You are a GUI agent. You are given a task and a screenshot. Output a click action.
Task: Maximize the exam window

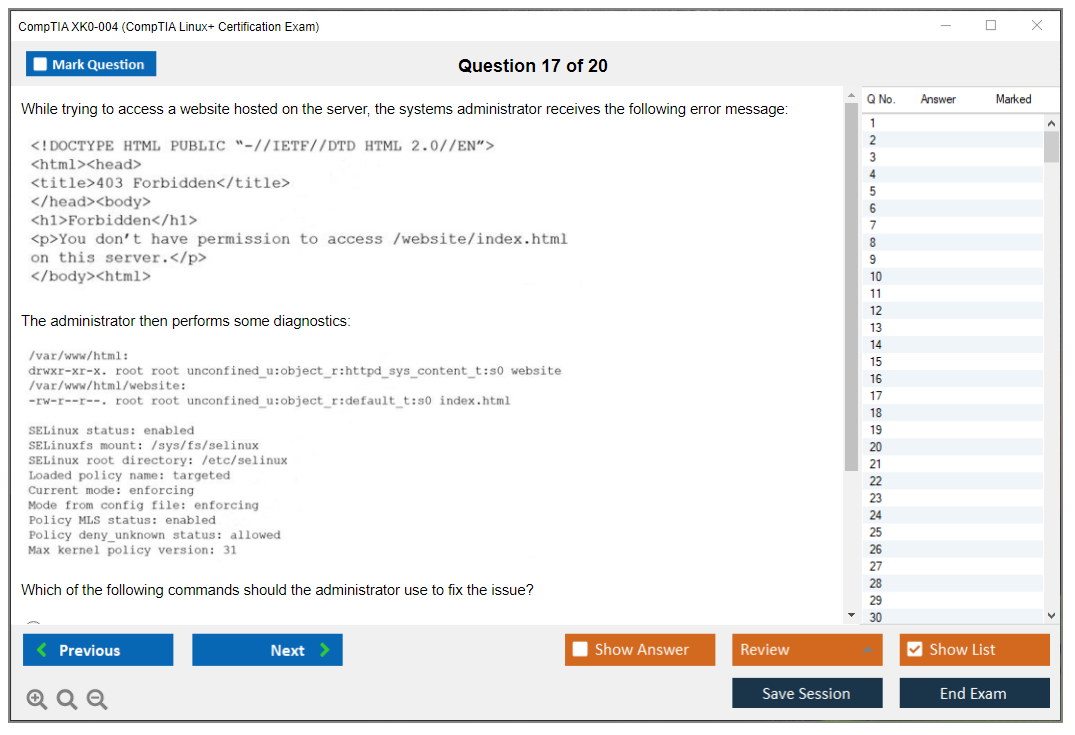click(991, 26)
